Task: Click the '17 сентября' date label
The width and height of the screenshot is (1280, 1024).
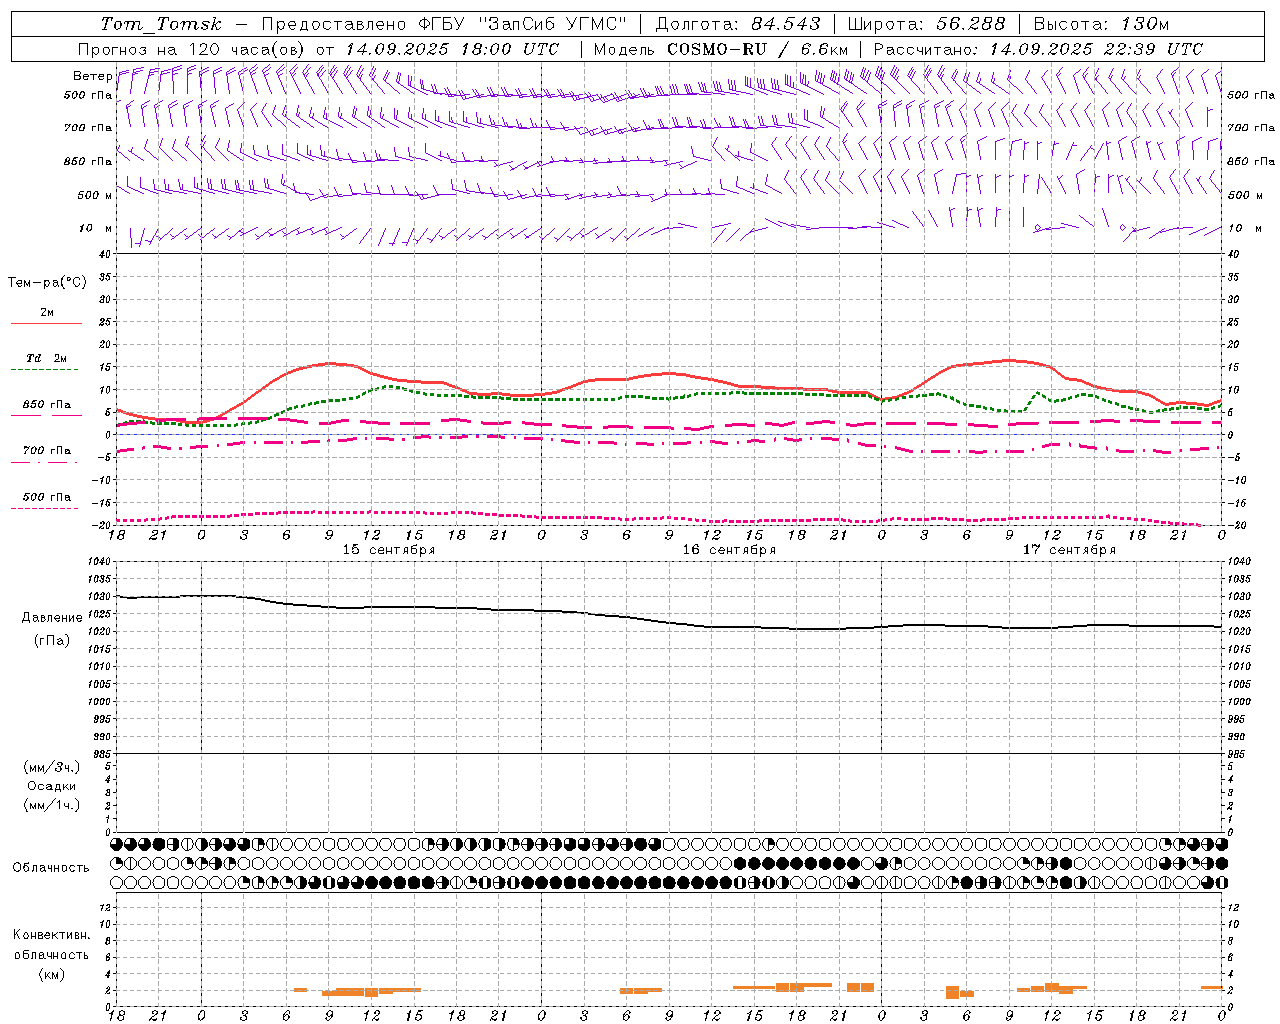Action: [1069, 550]
